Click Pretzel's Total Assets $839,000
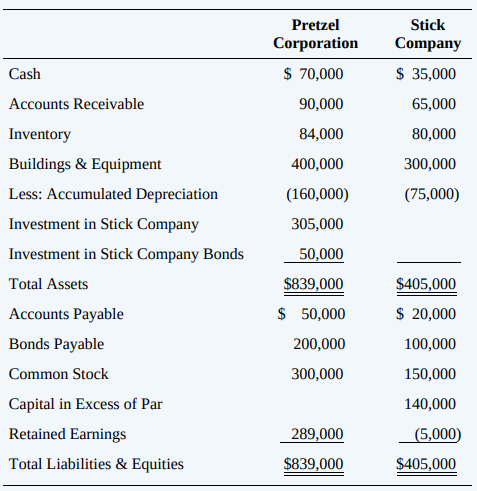 tap(313, 284)
